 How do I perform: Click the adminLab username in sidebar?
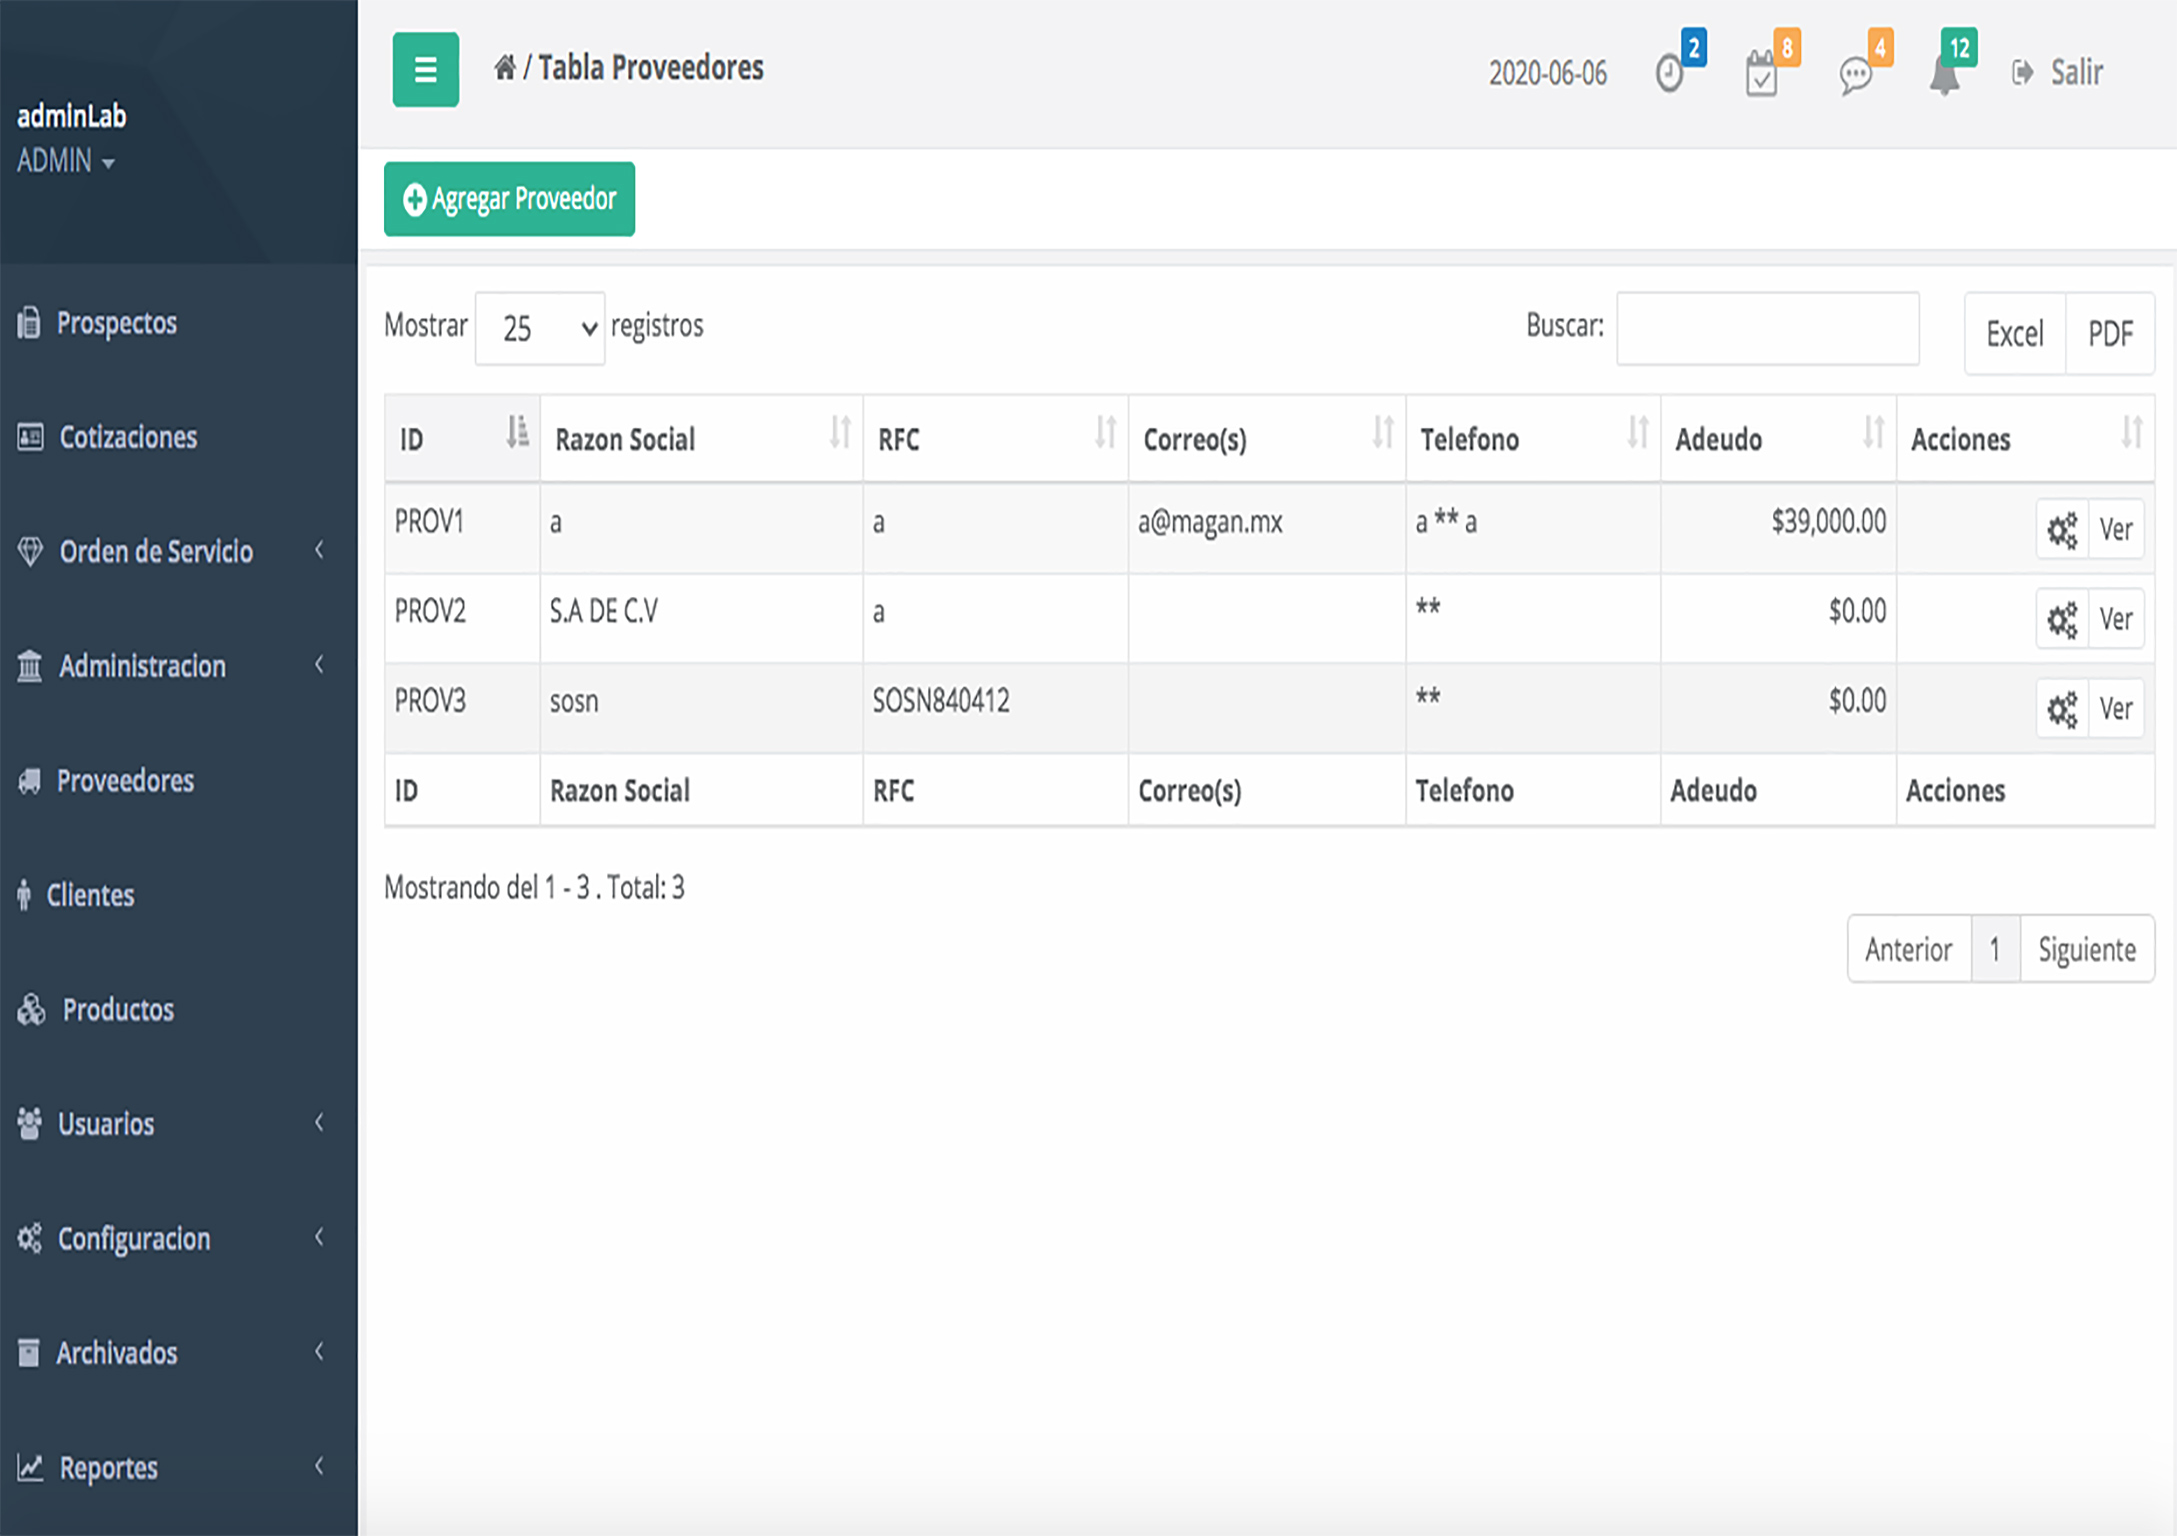tap(72, 116)
